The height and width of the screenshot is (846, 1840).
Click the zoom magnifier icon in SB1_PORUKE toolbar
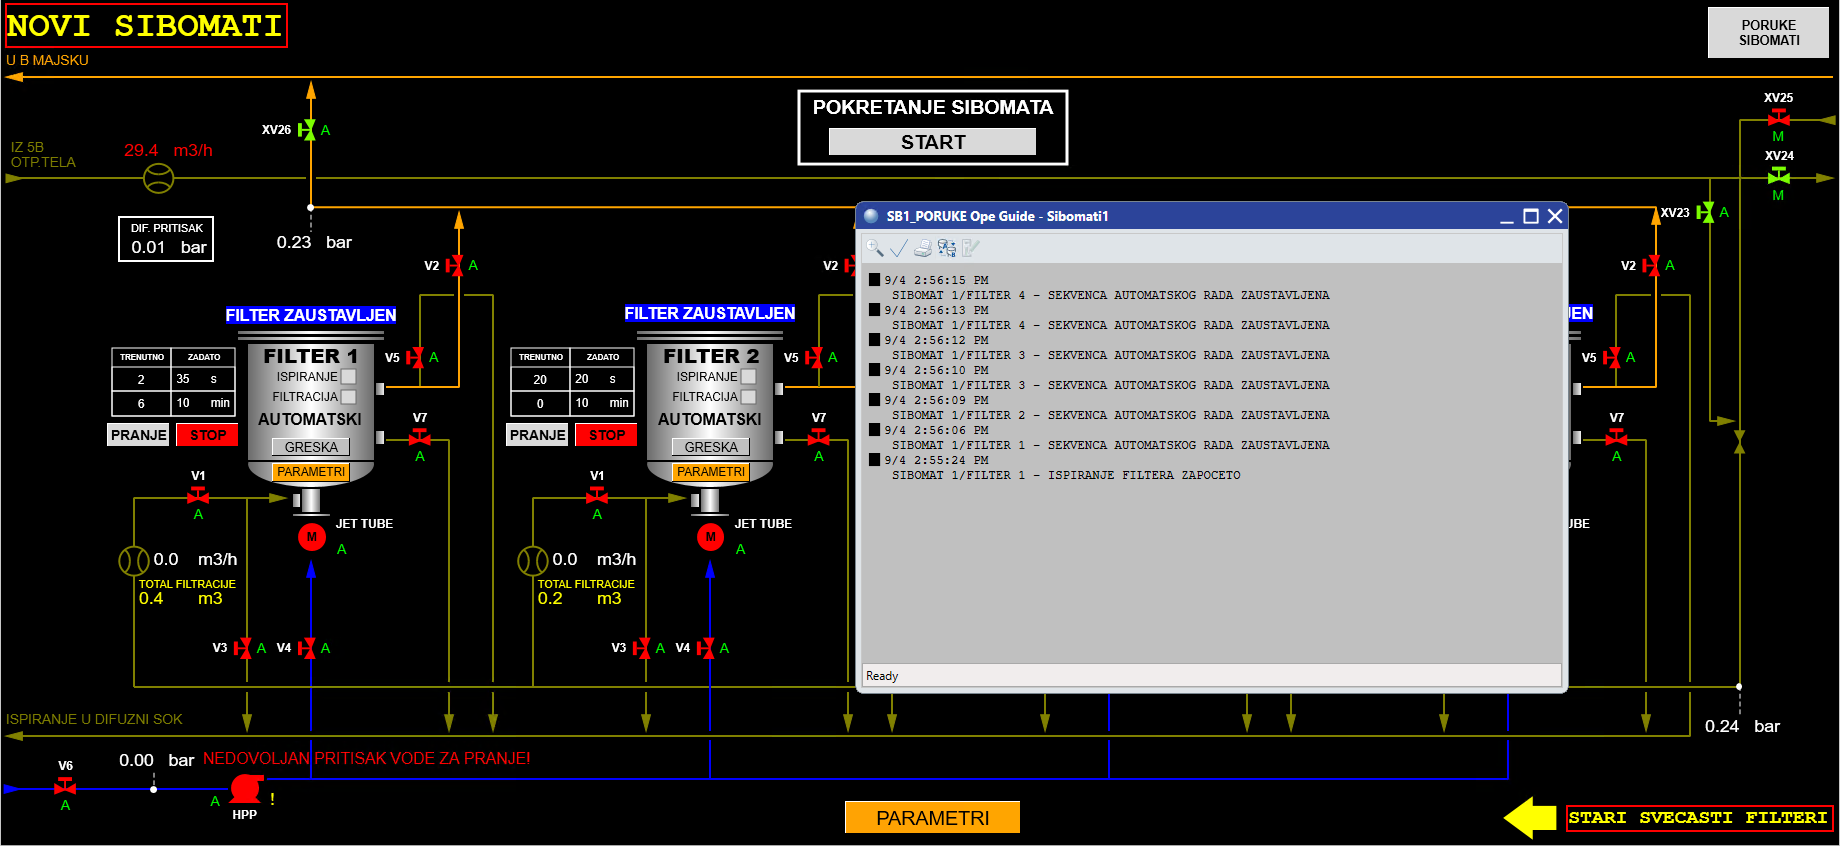[875, 248]
